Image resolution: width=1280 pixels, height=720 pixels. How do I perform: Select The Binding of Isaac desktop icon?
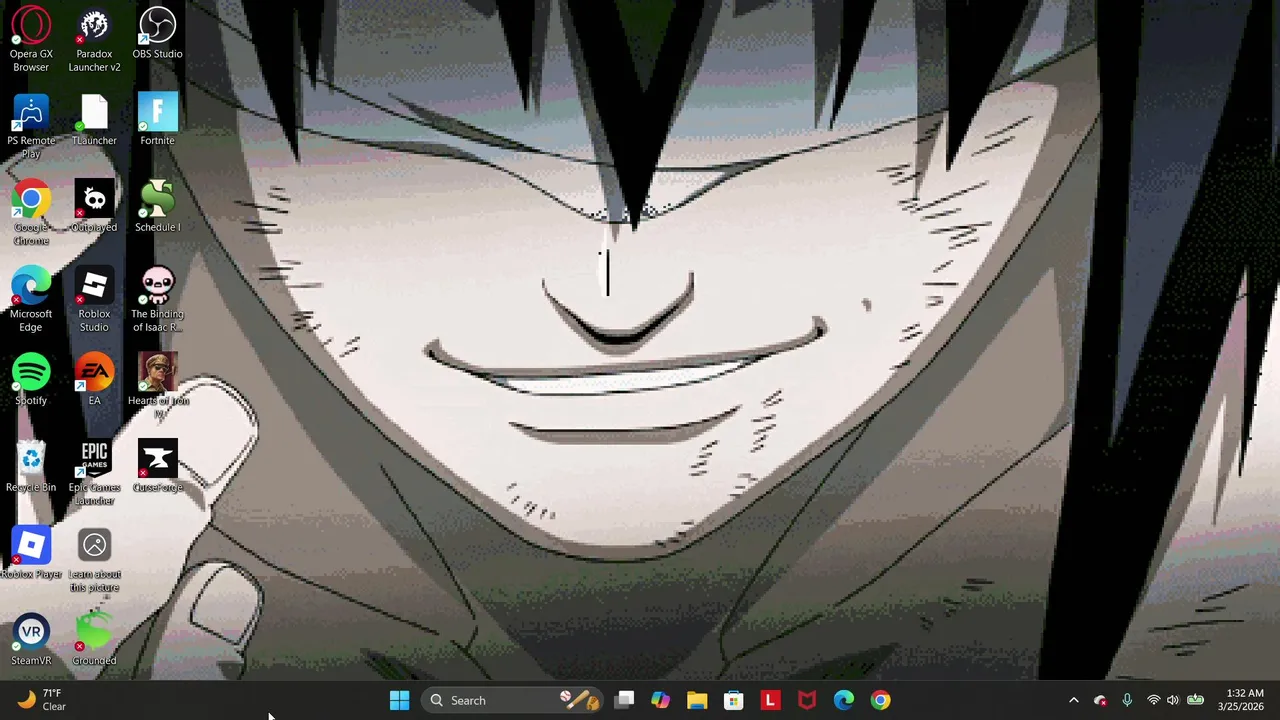click(157, 300)
